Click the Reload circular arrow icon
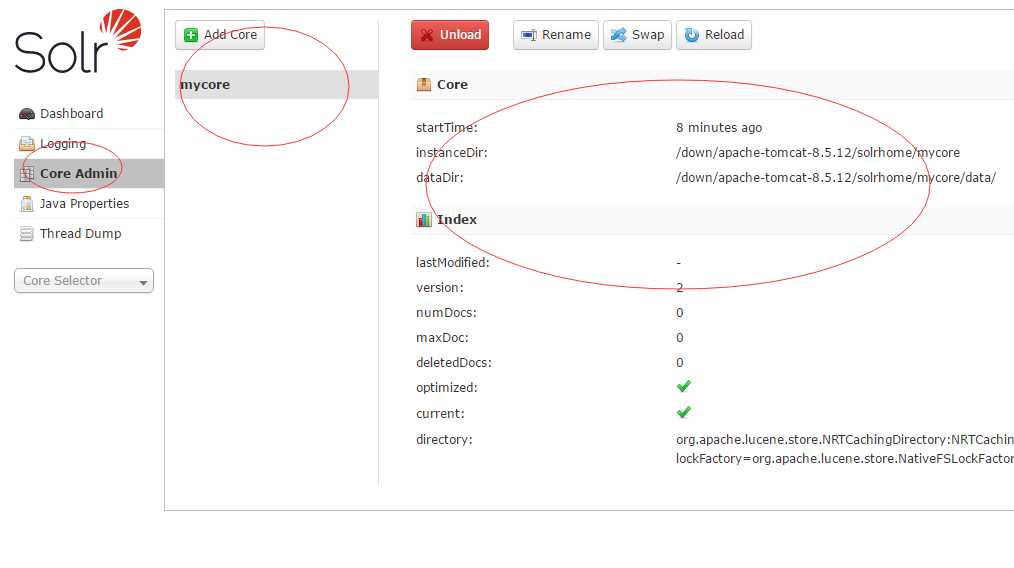Image resolution: width=1014 pixels, height=568 pixels. click(691, 35)
